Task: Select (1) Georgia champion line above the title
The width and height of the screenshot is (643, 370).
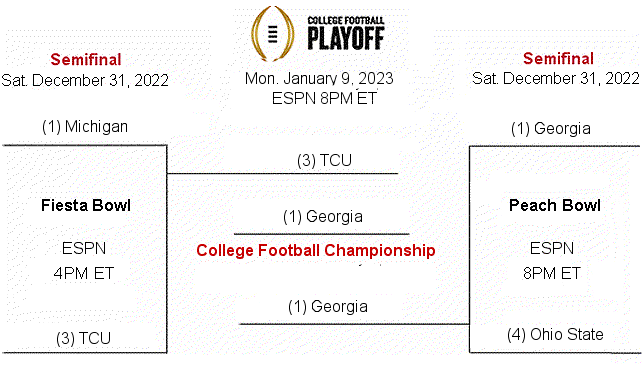Action: click(x=323, y=217)
